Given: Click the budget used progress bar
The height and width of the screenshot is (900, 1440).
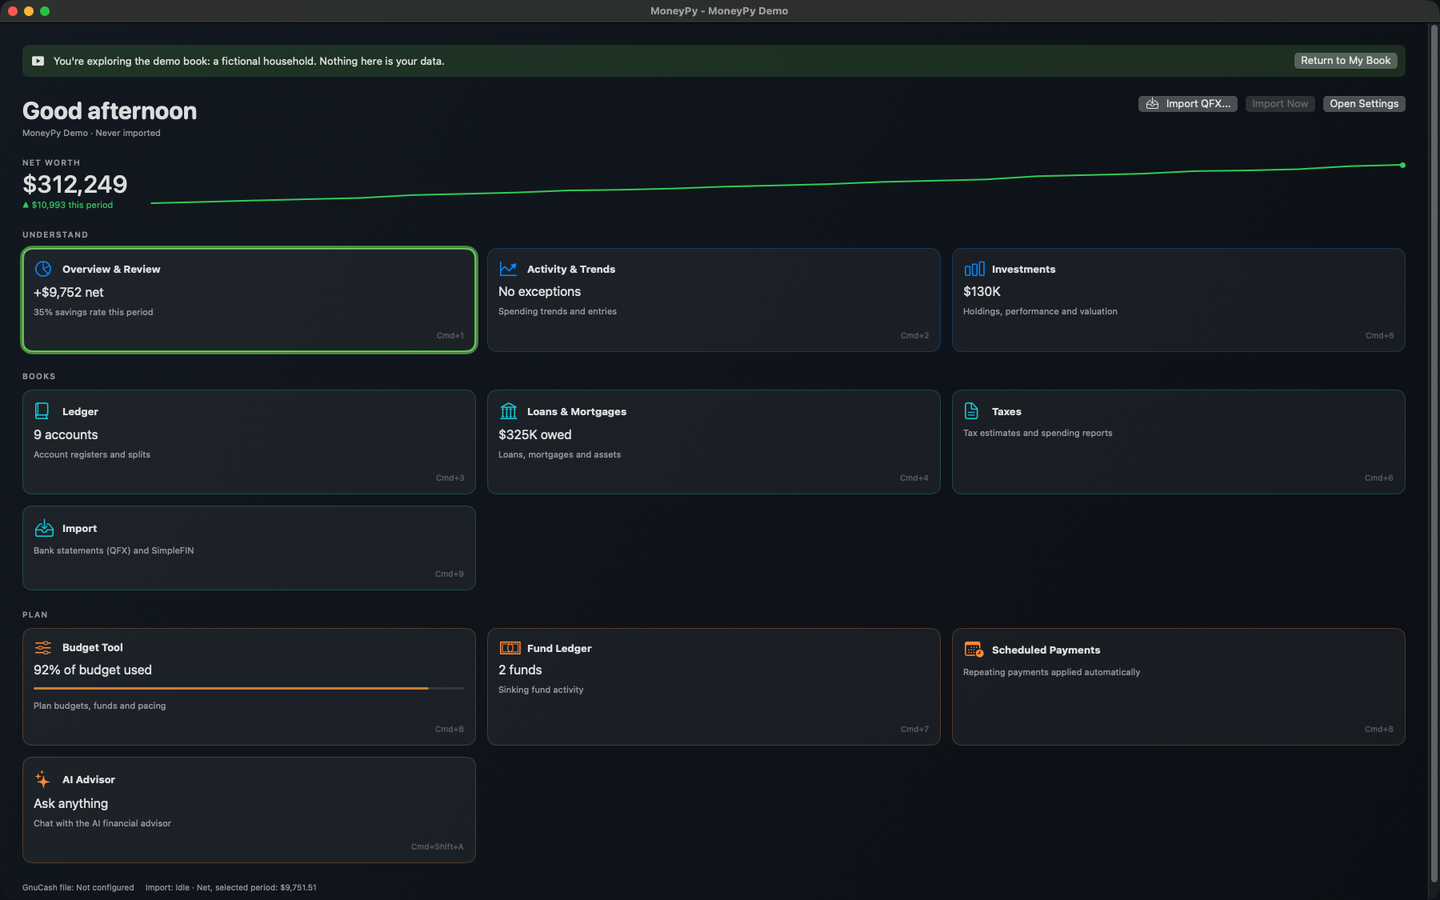Looking at the screenshot, I should click(x=249, y=688).
